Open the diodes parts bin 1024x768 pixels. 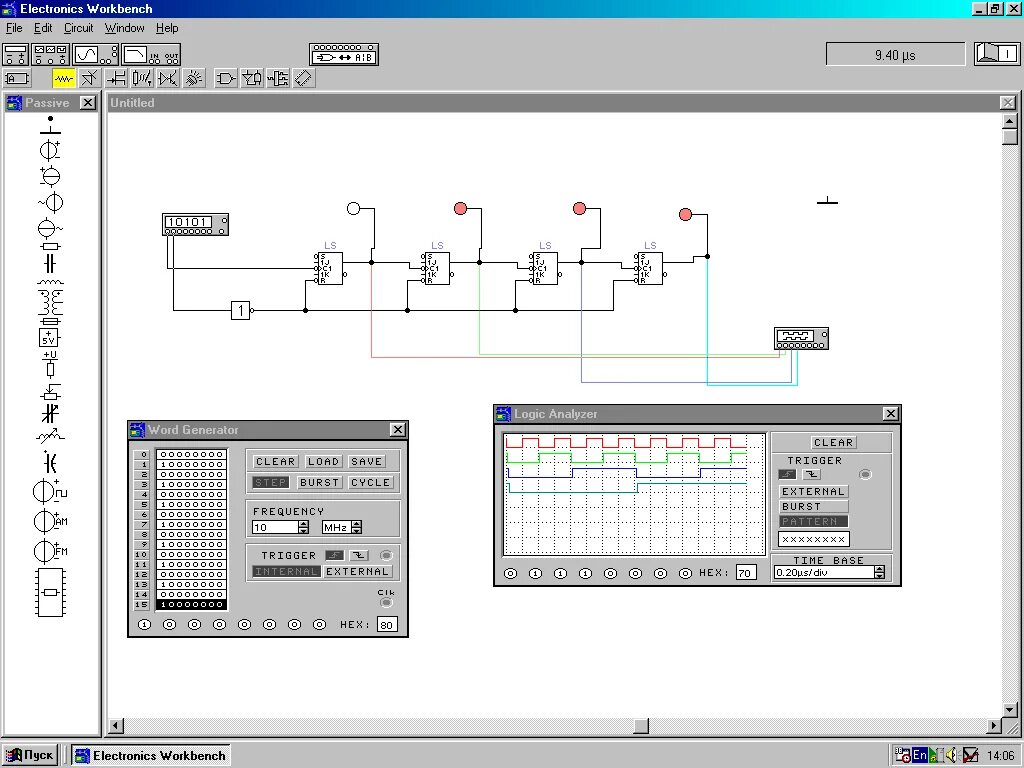[89, 79]
